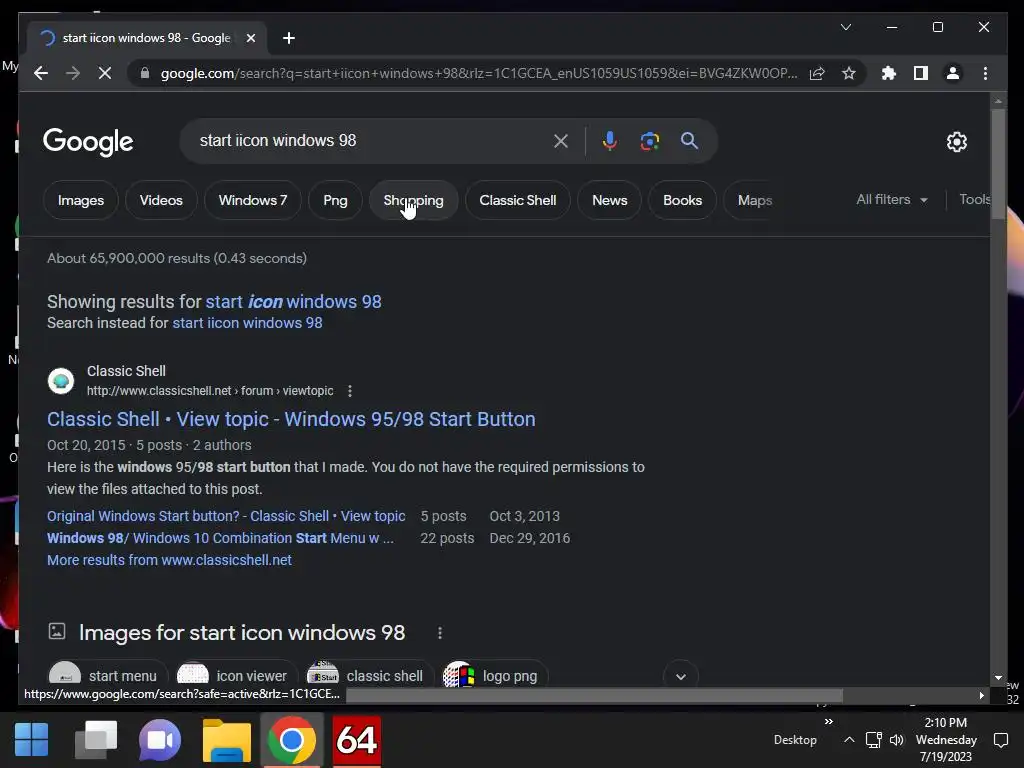Clear the search box text
The width and height of the screenshot is (1024, 768).
[x=560, y=140]
